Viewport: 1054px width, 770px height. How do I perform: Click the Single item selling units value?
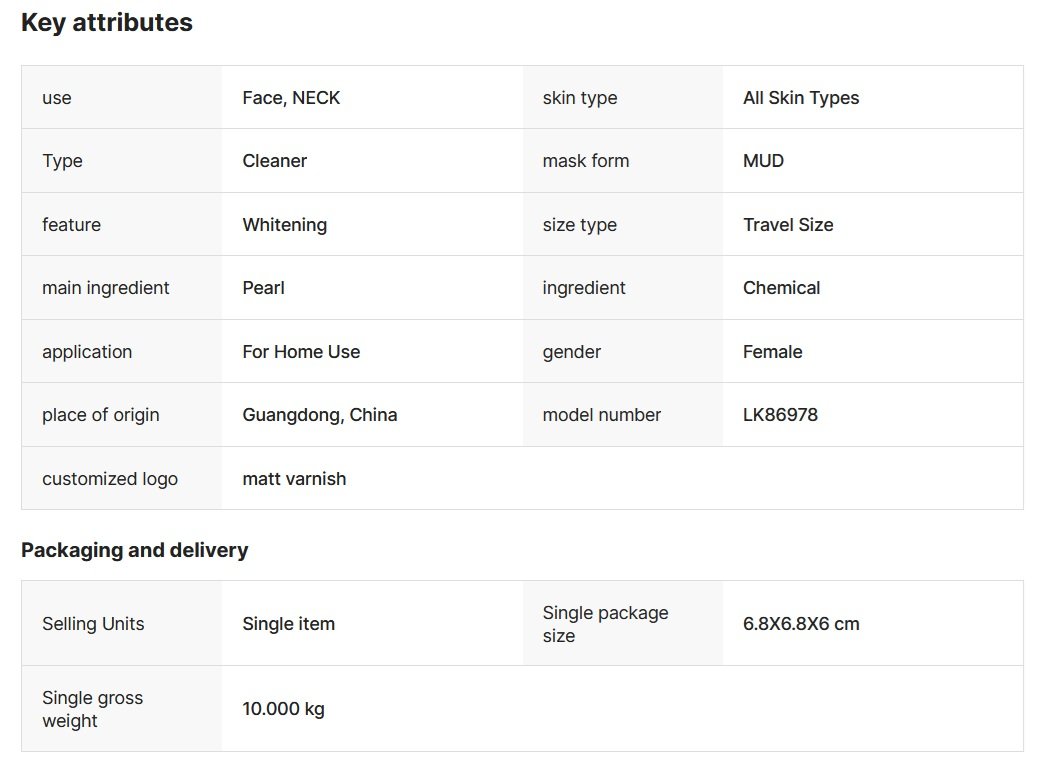(289, 624)
